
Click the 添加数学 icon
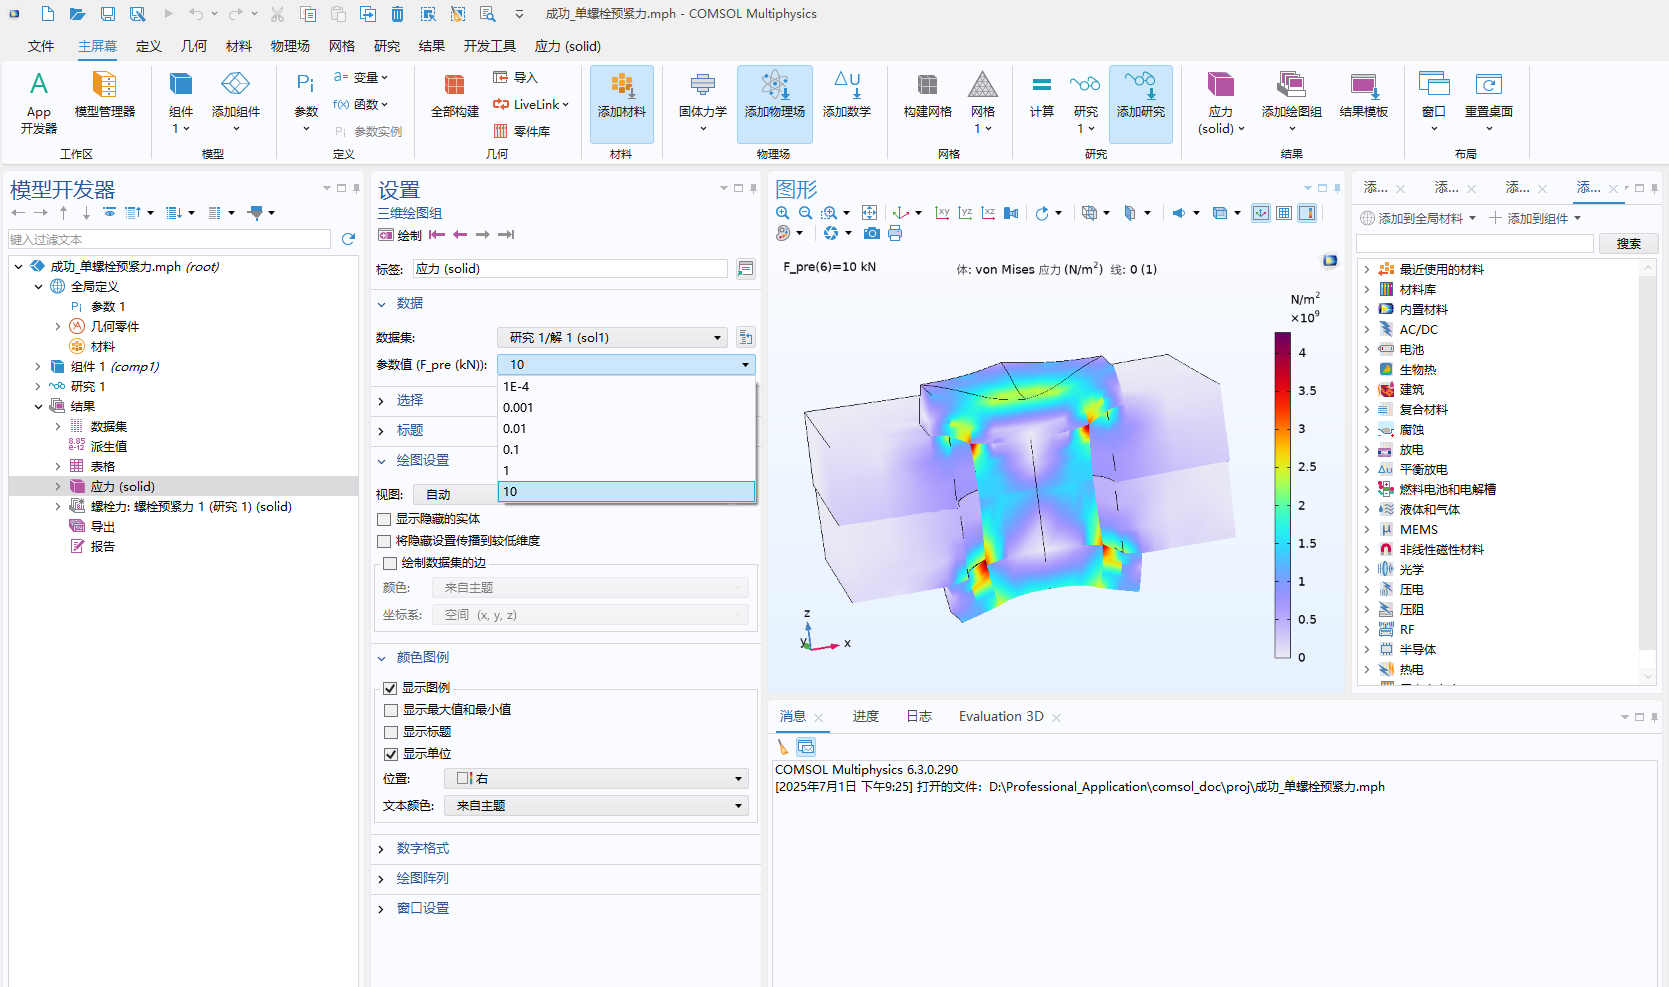(x=847, y=95)
